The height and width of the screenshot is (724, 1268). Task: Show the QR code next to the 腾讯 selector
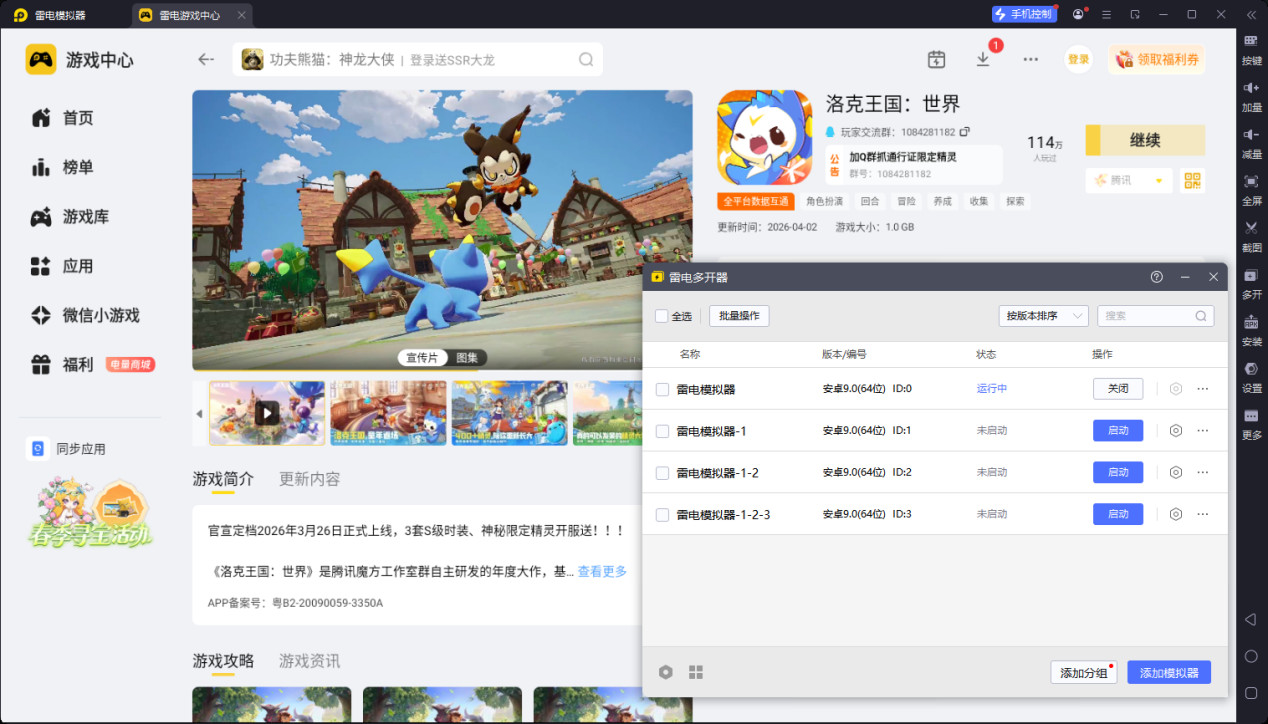click(1191, 180)
